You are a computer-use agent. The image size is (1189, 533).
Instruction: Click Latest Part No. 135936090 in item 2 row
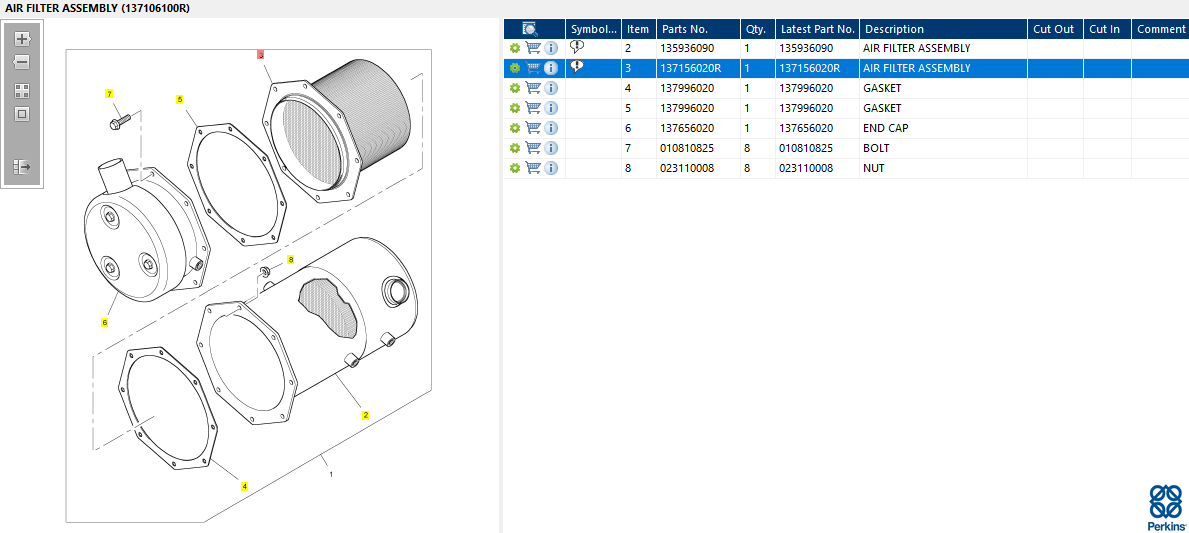click(x=817, y=48)
